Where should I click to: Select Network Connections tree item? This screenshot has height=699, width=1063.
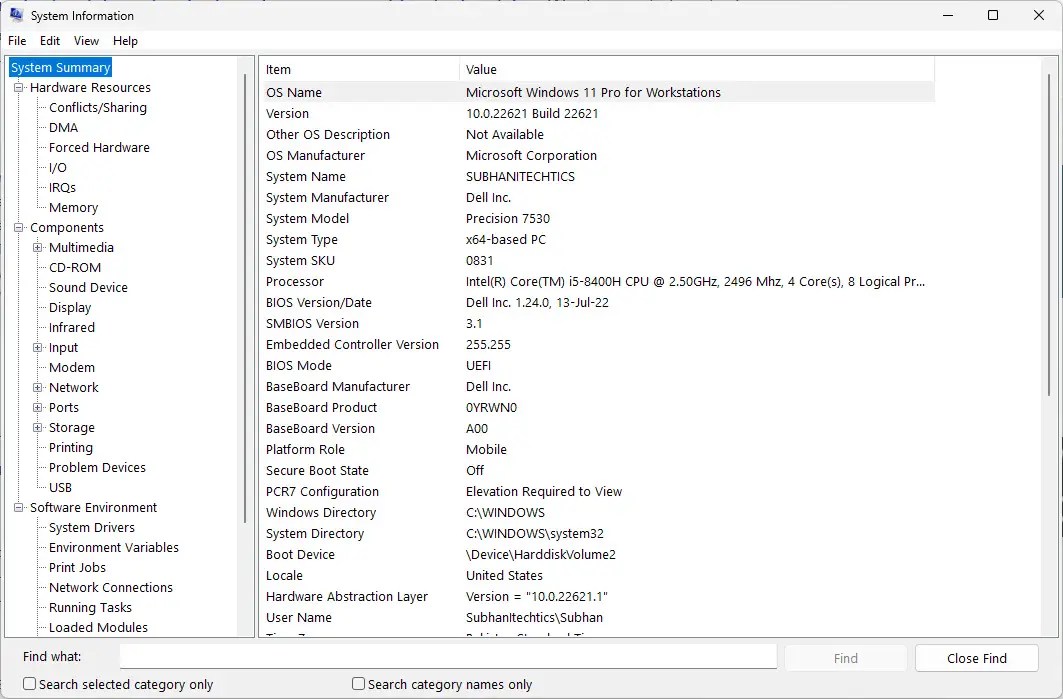click(111, 587)
